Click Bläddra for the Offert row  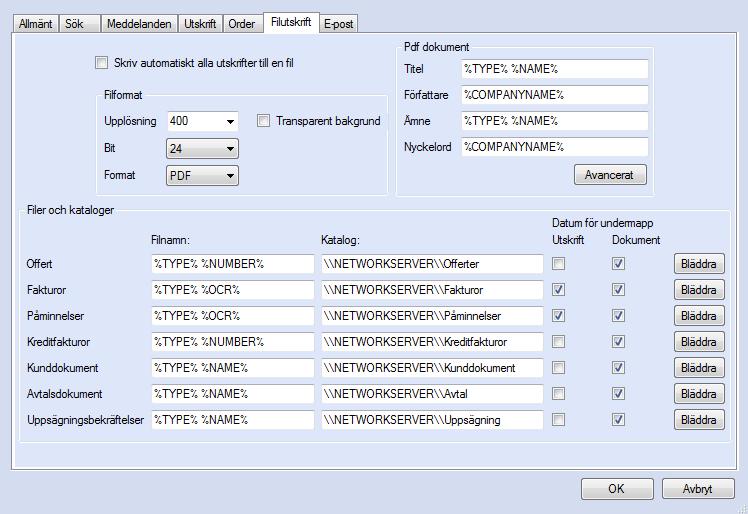click(x=699, y=263)
